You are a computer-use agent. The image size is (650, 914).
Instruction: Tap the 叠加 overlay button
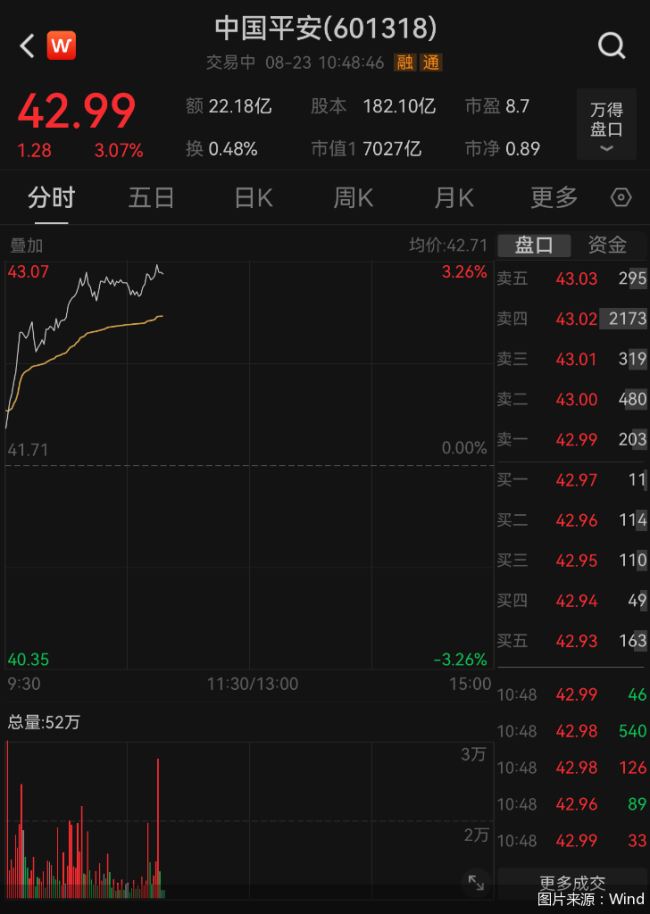click(x=26, y=246)
